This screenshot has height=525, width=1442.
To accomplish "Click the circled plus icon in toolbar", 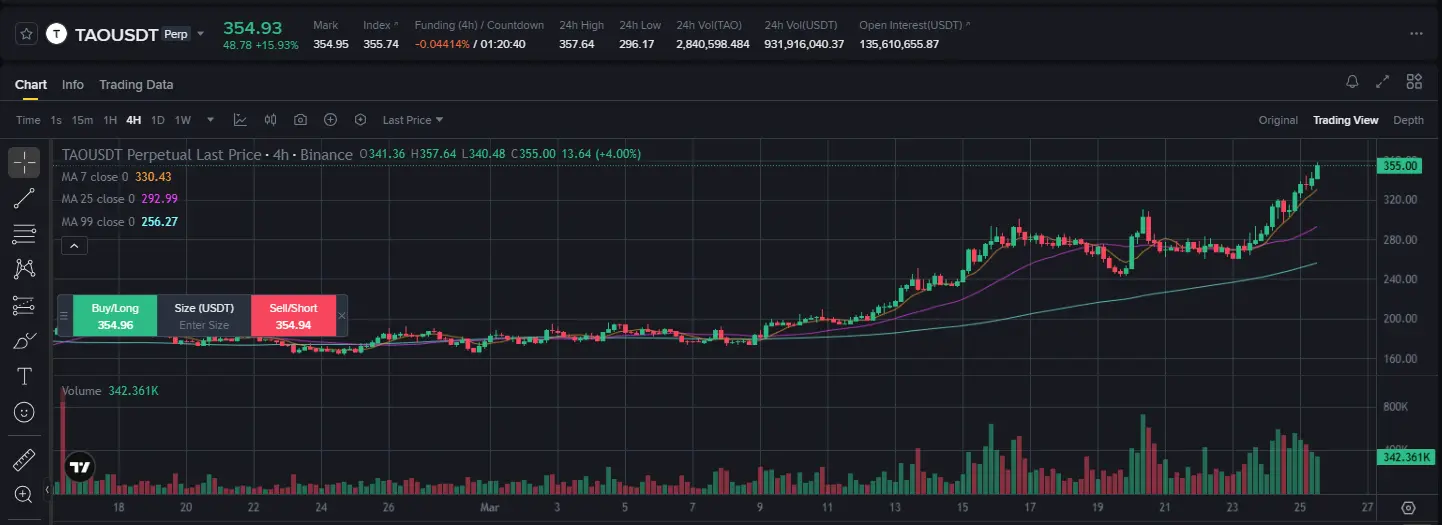I will click(x=330, y=120).
